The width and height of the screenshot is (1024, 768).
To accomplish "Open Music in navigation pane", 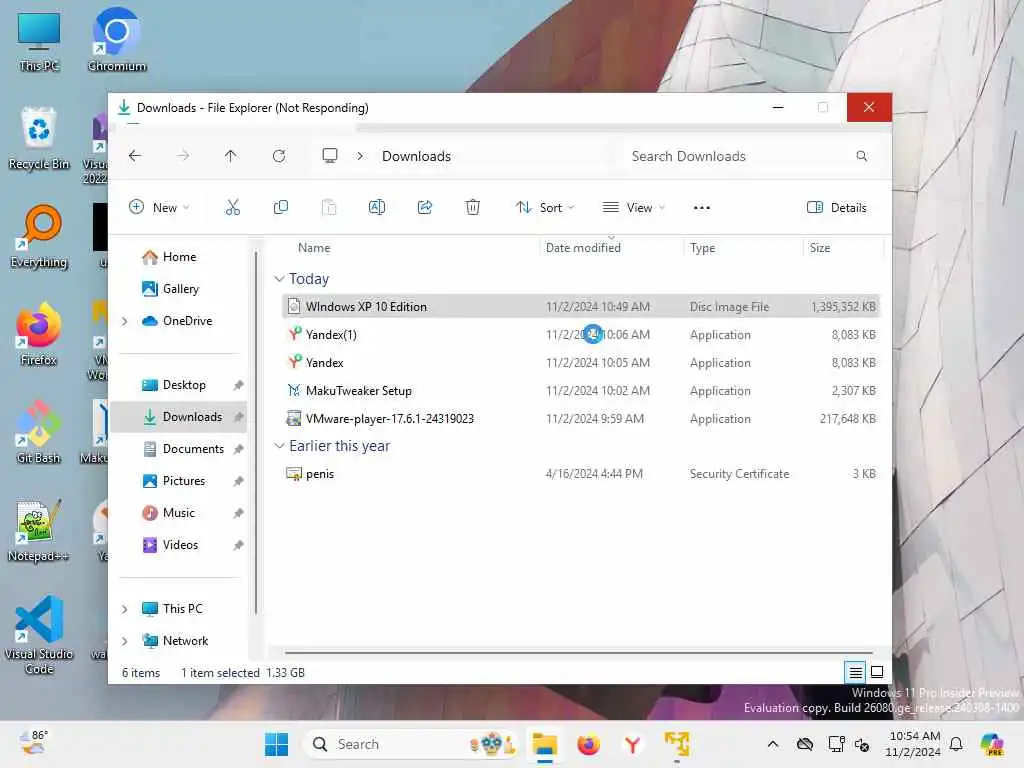I will click(178, 513).
